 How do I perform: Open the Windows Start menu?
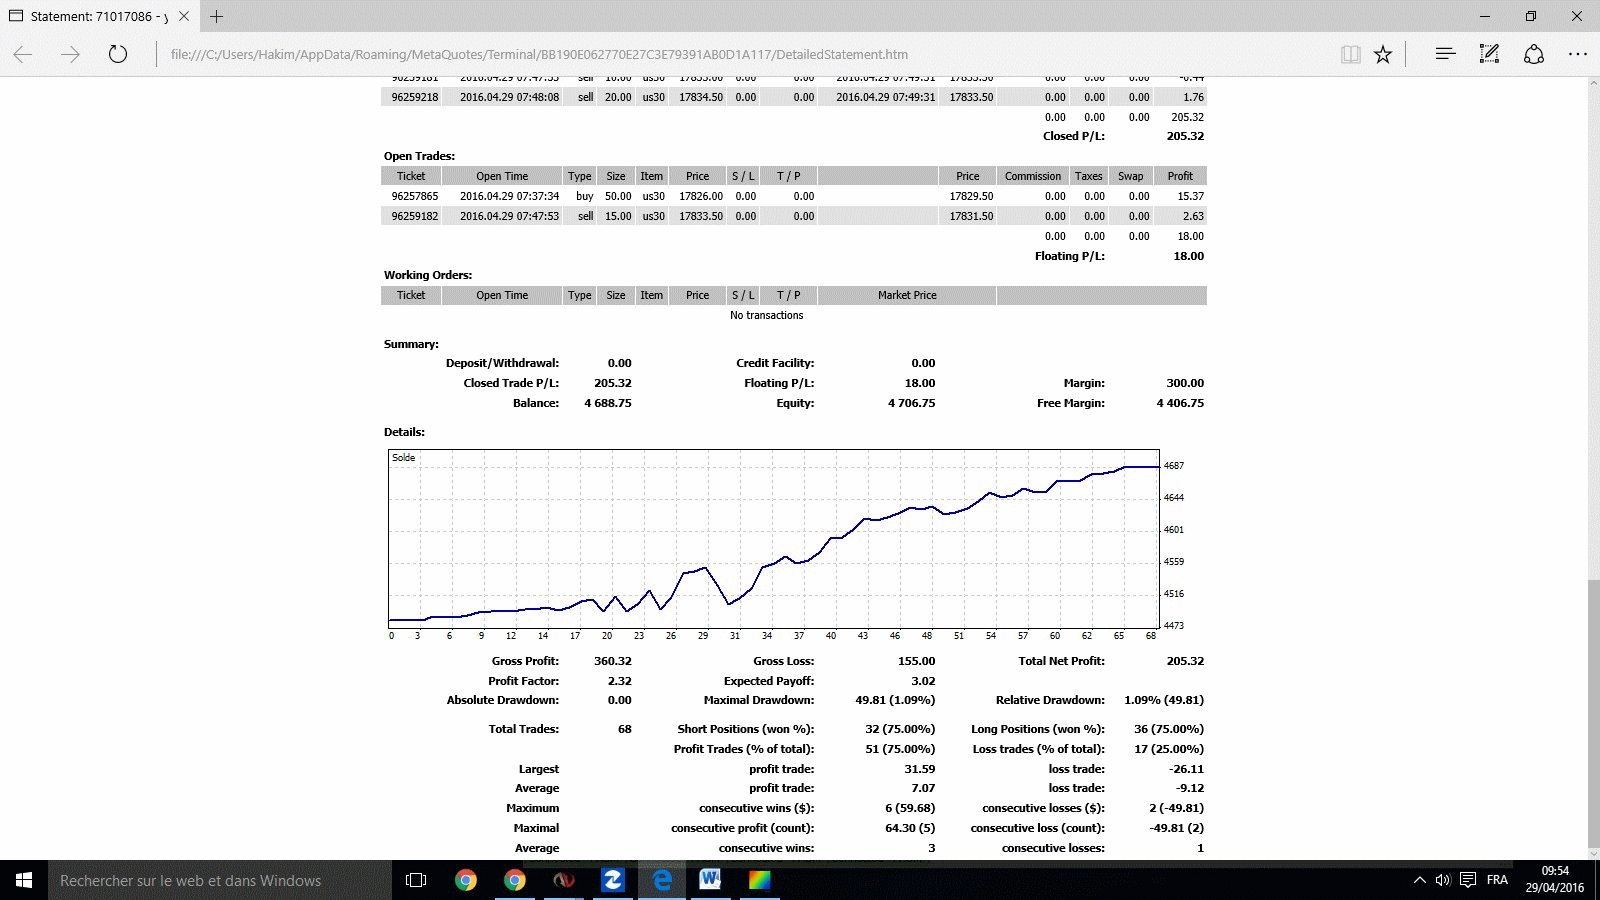24,880
